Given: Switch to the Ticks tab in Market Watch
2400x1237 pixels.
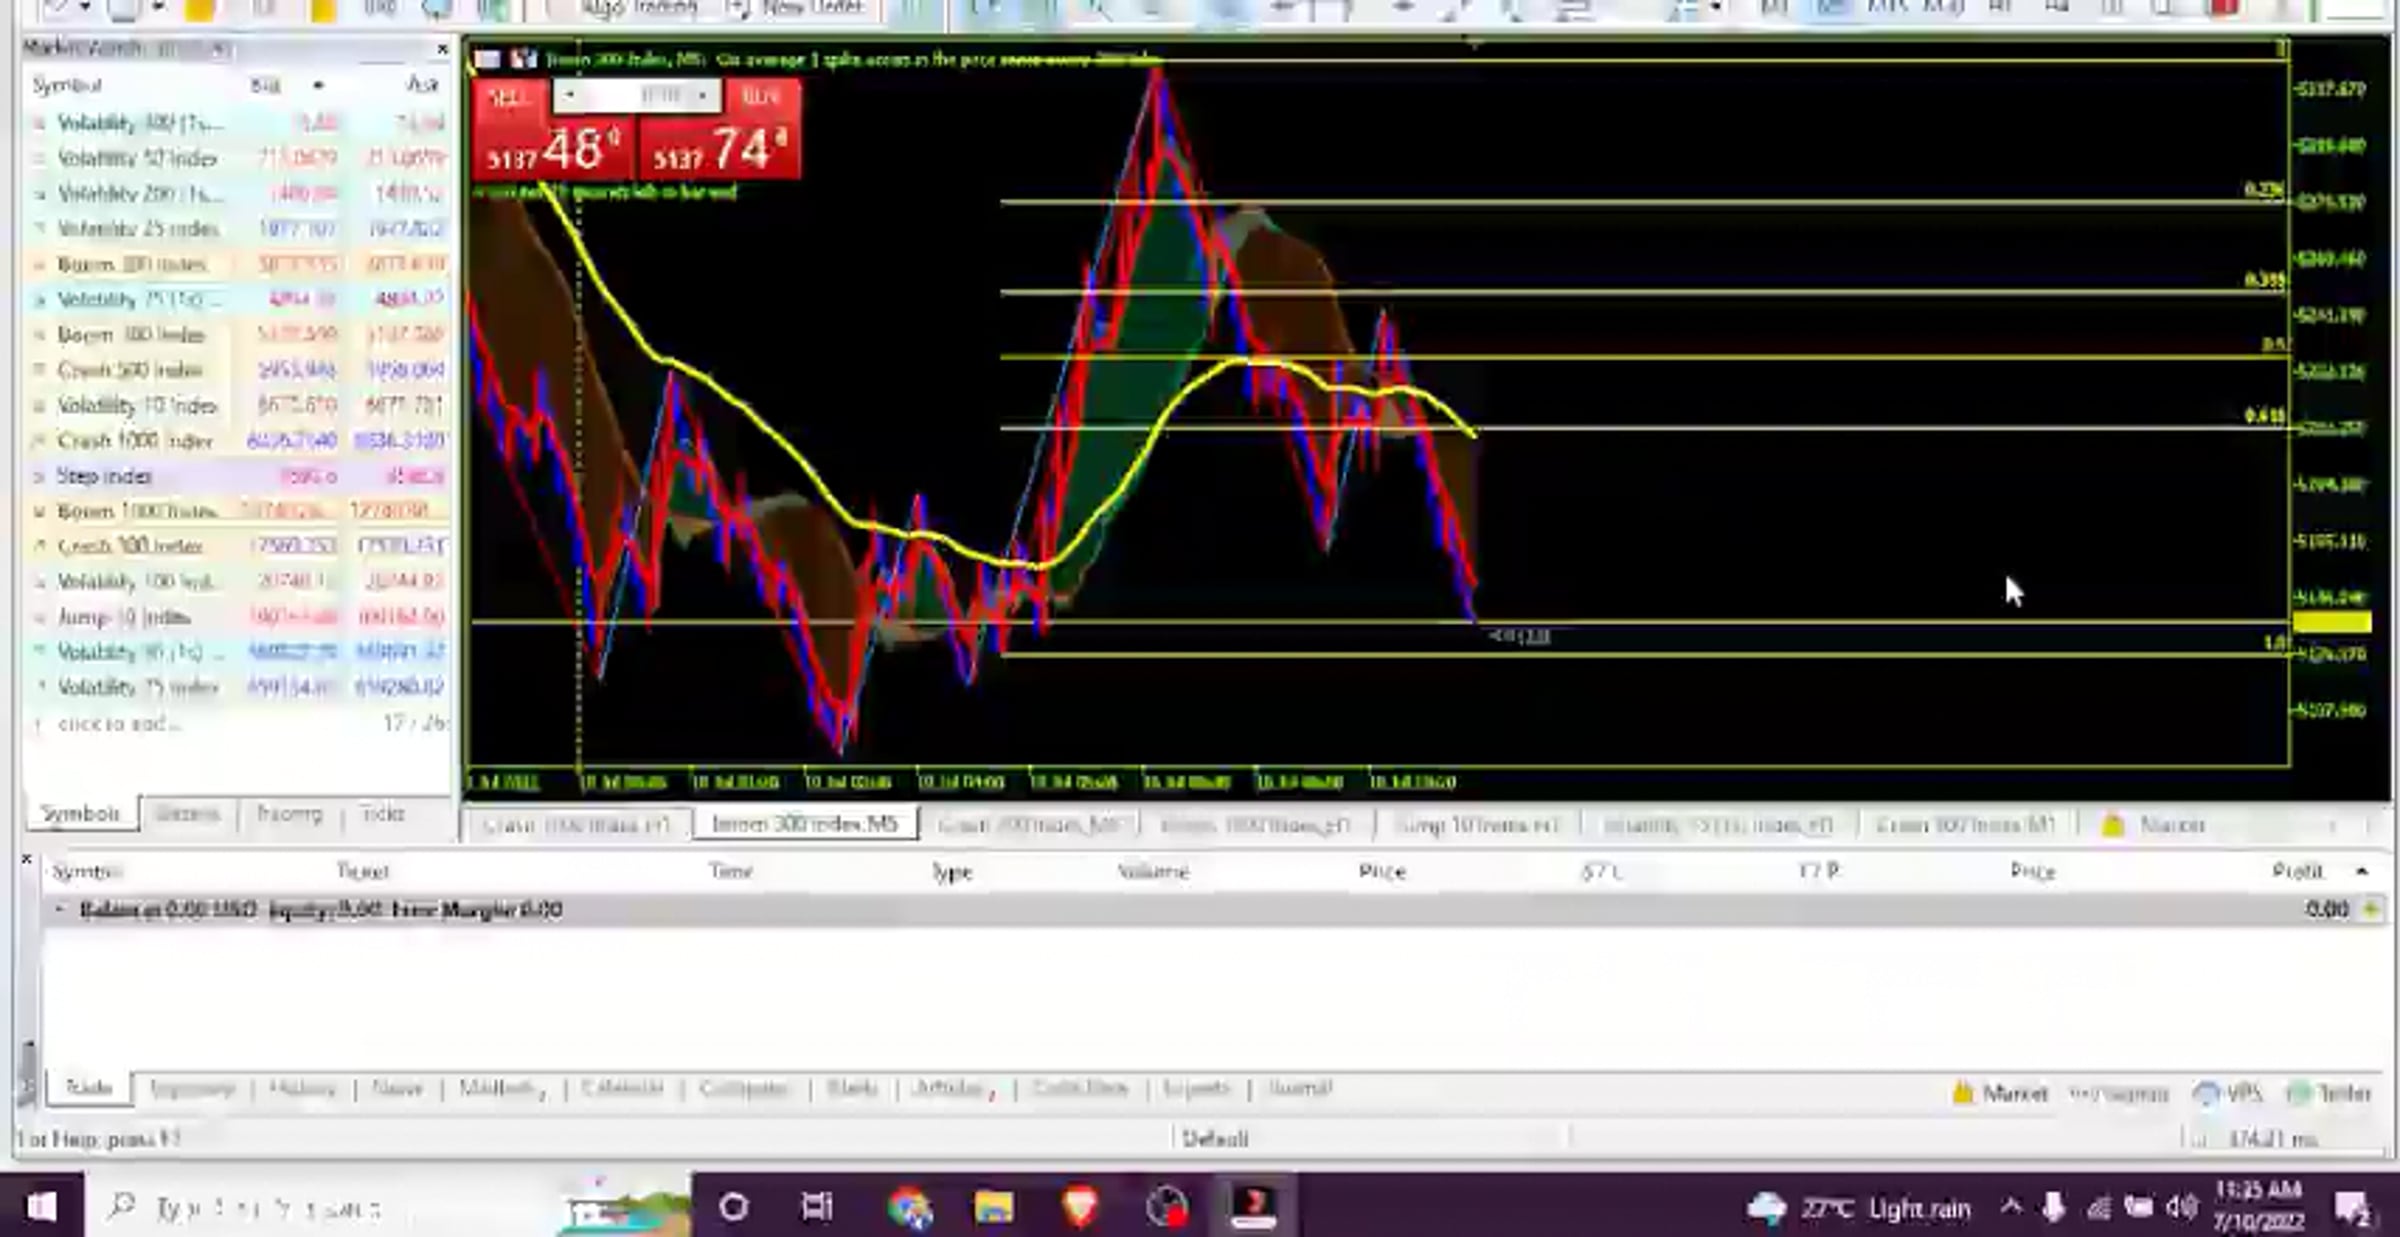Looking at the screenshot, I should coord(382,814).
